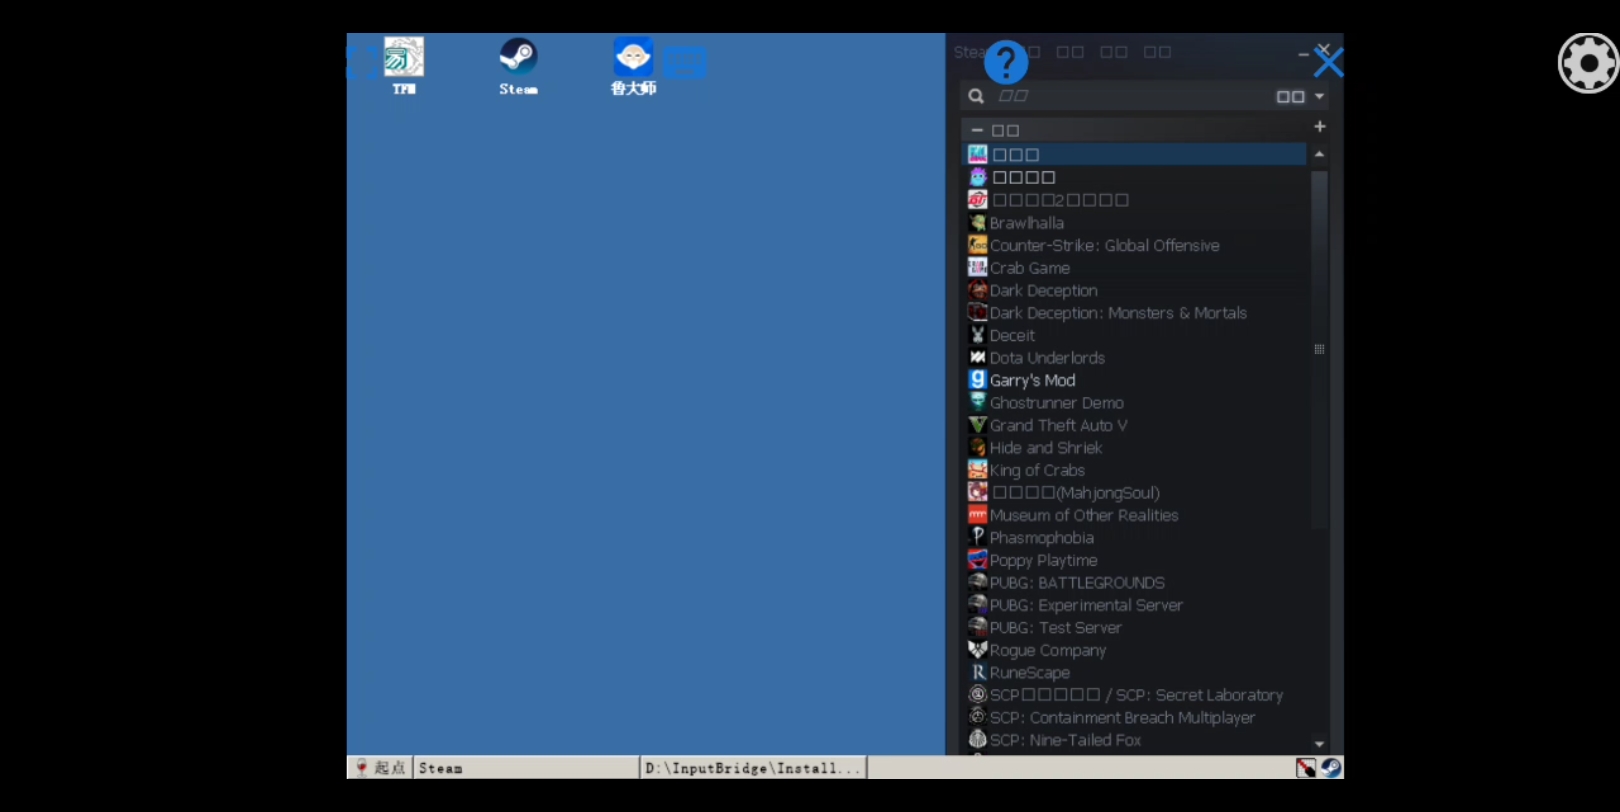The width and height of the screenshot is (1620, 812).
Task: Select Museum of Other Realities
Action: 1134,515
